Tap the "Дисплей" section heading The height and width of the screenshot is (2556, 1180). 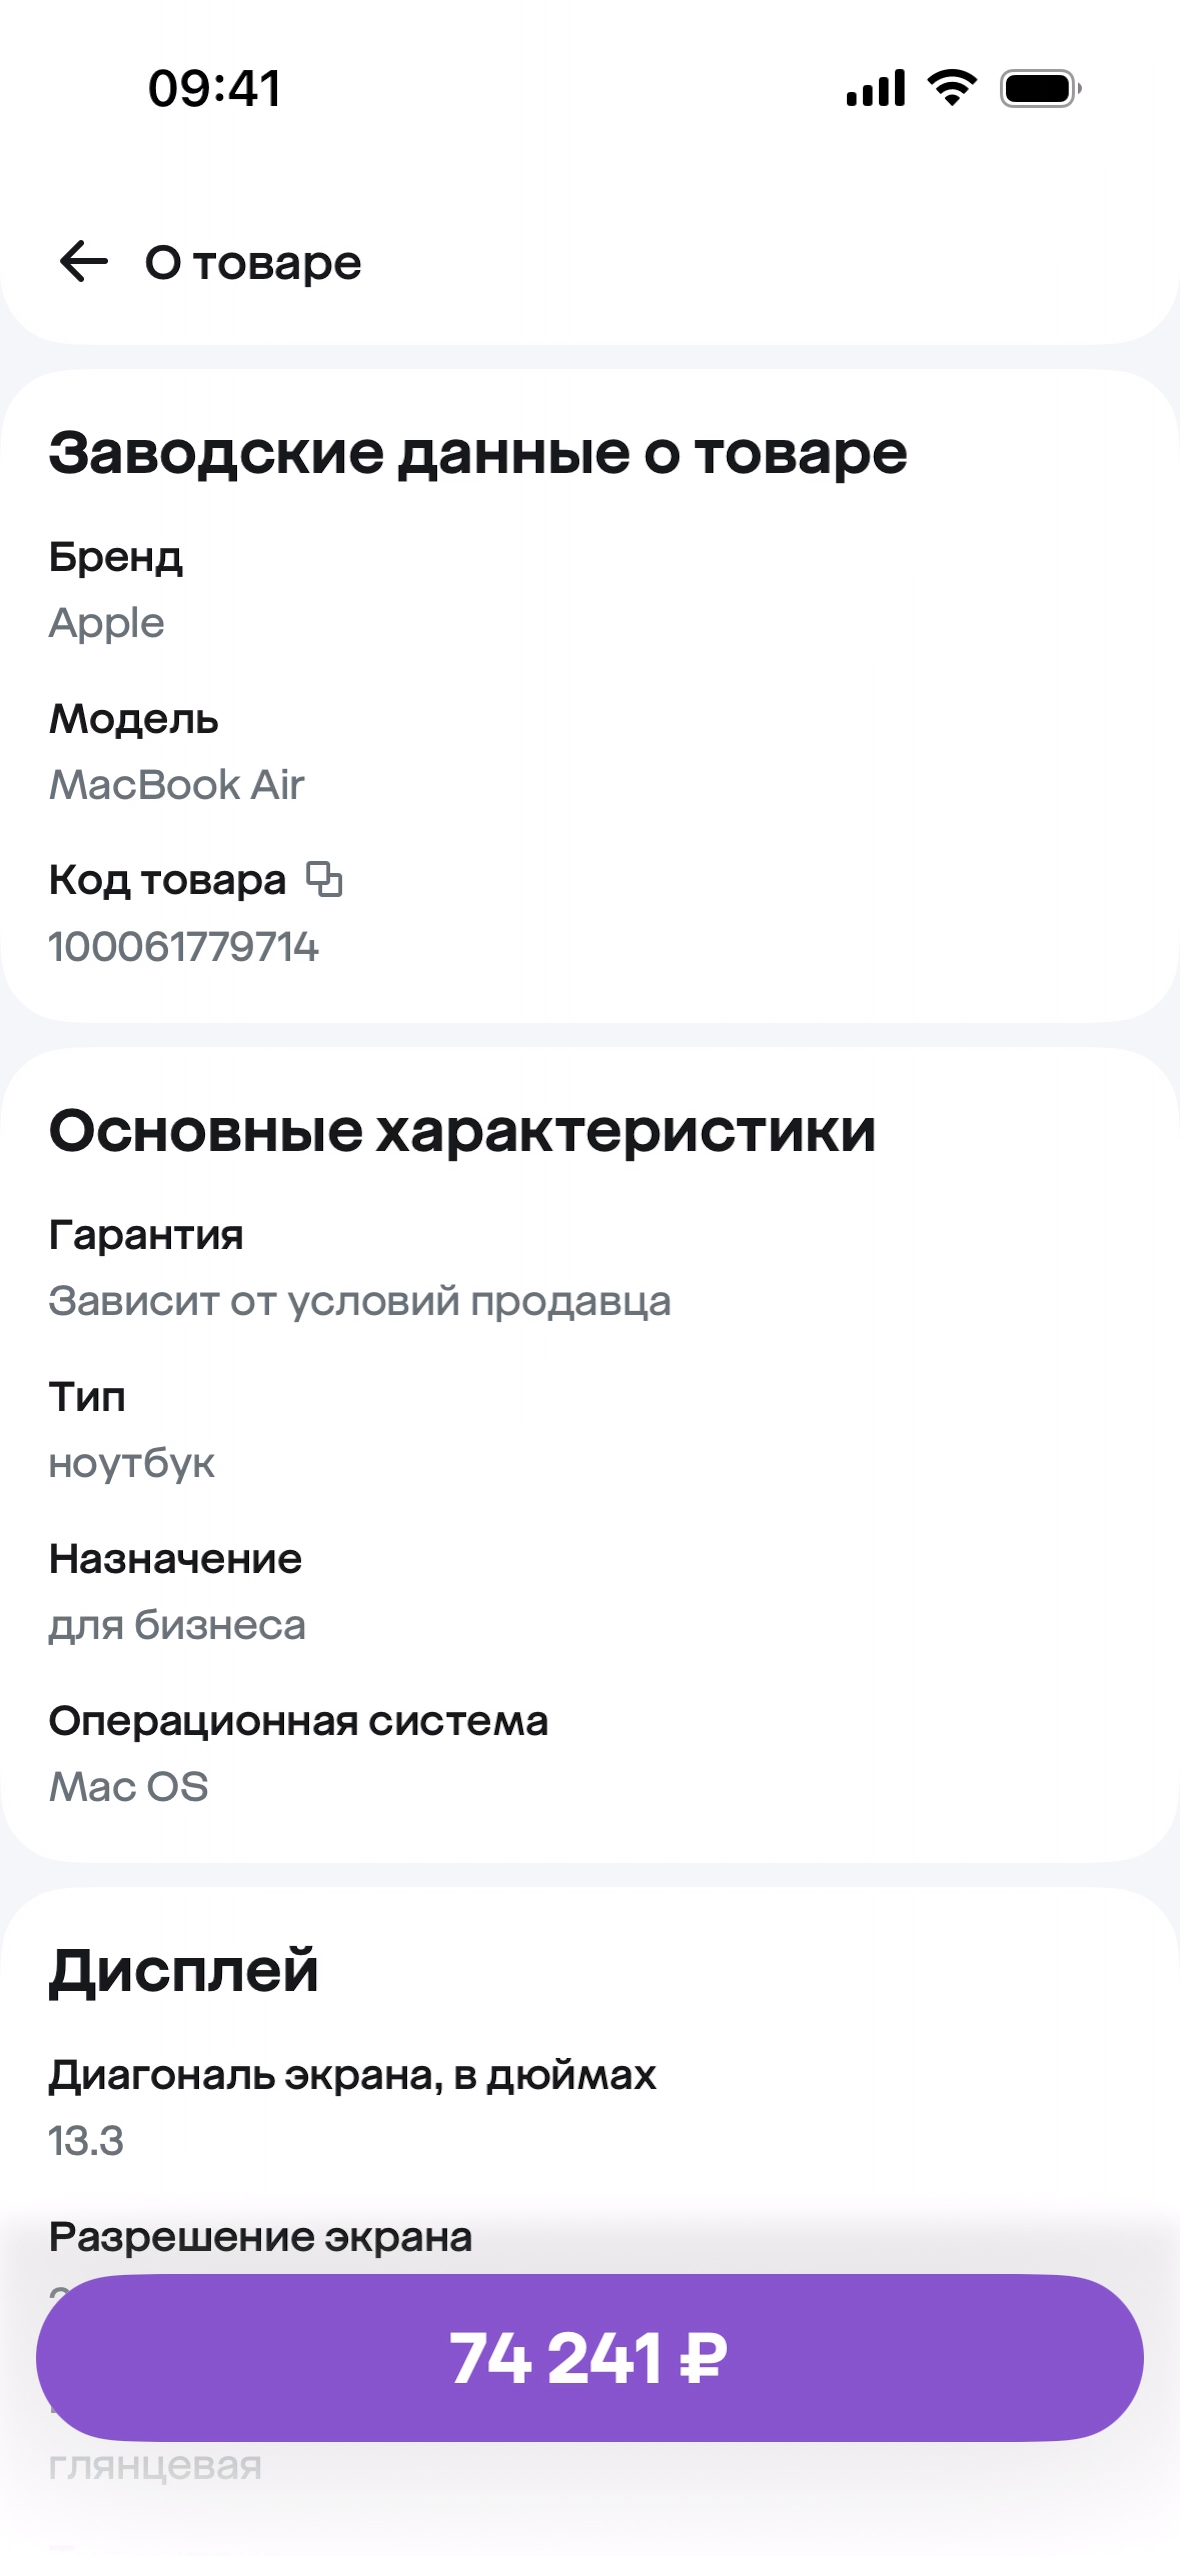[184, 1971]
